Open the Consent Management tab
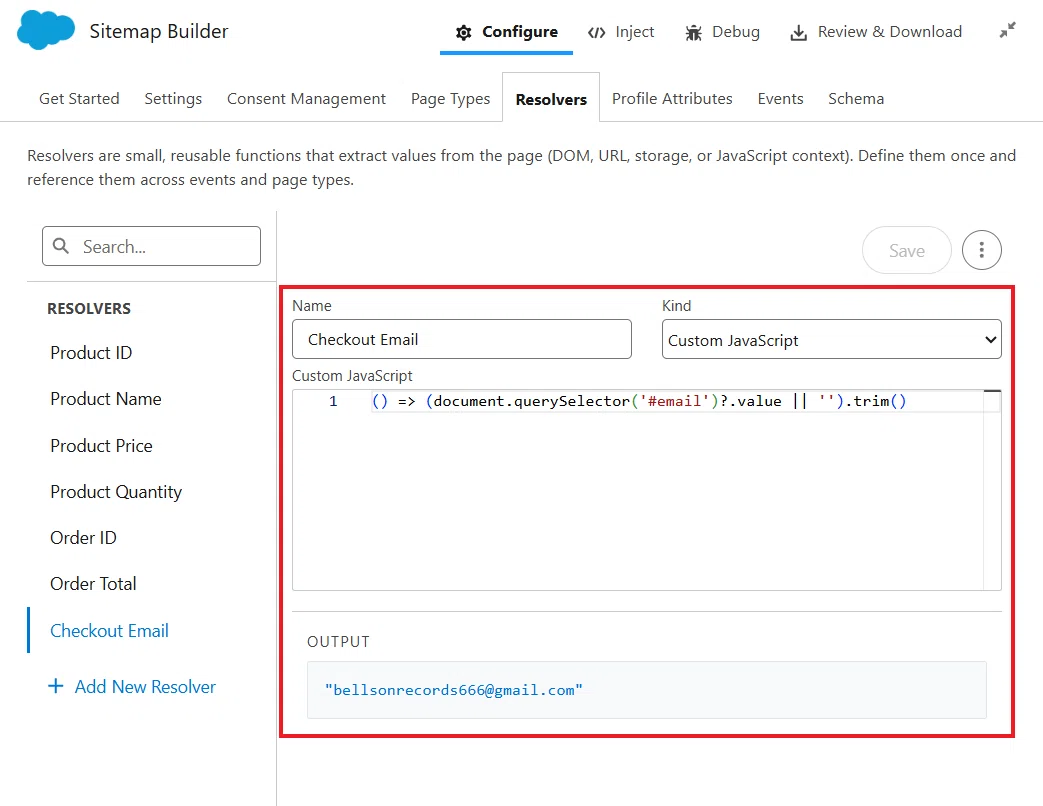The image size is (1043, 806). tap(306, 98)
